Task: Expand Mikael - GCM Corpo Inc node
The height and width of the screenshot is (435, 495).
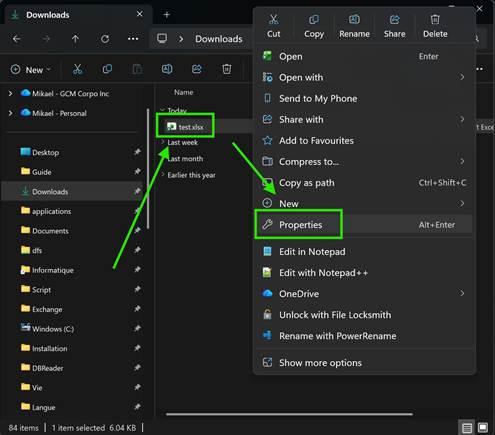Action: click(11, 93)
